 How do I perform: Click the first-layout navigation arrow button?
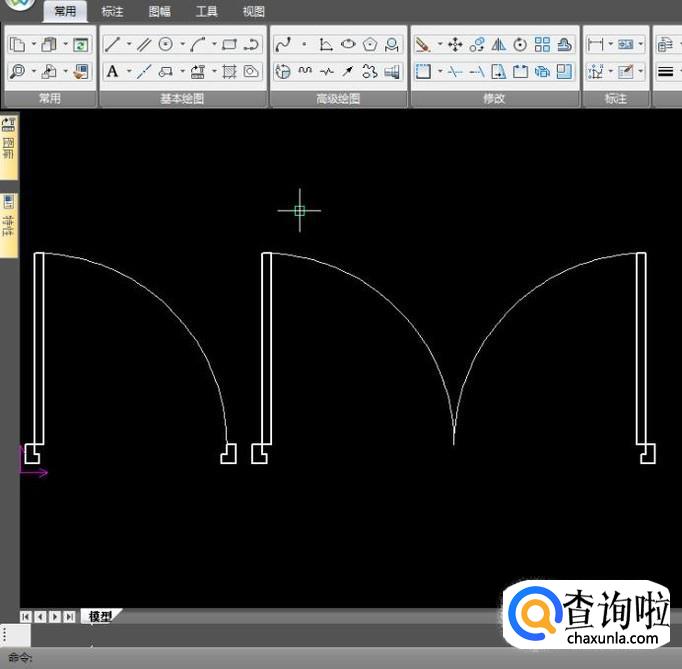pos(26,617)
